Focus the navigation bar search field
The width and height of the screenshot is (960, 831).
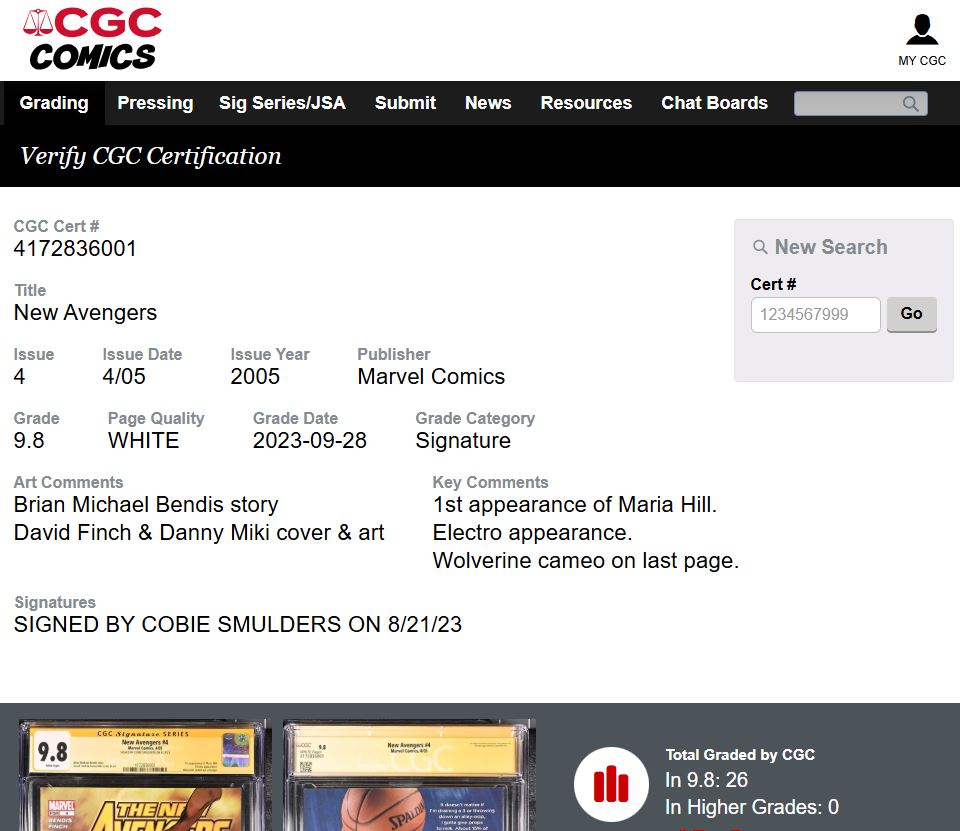click(x=860, y=103)
